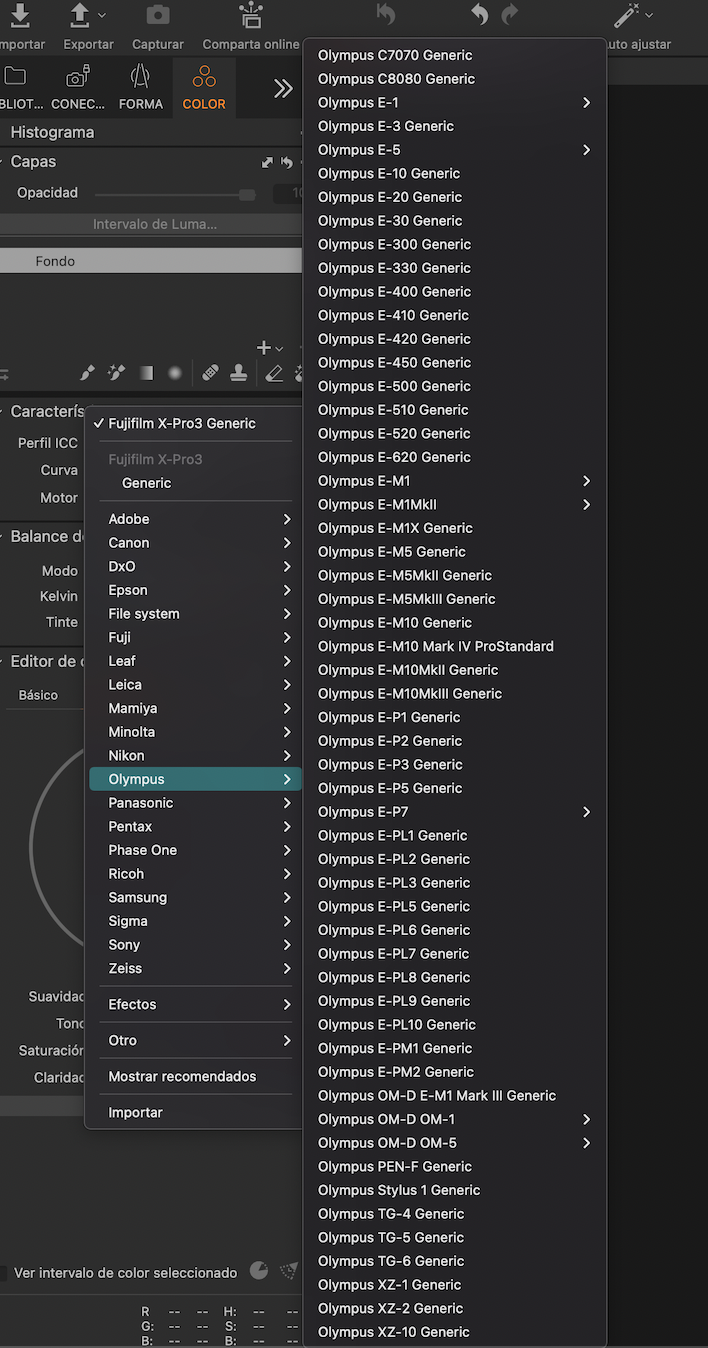This screenshot has height=1348, width=708.
Task: Select the linear gradient mask tool
Action: click(146, 373)
